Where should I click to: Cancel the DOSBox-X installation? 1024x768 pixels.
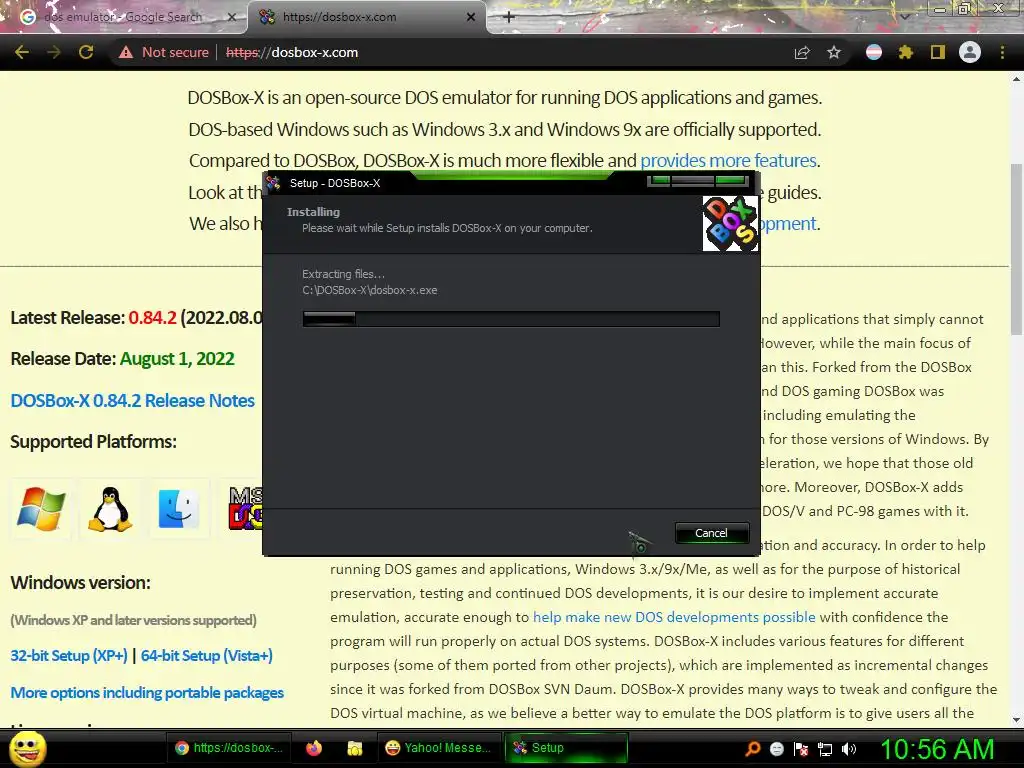pyautogui.click(x=712, y=533)
